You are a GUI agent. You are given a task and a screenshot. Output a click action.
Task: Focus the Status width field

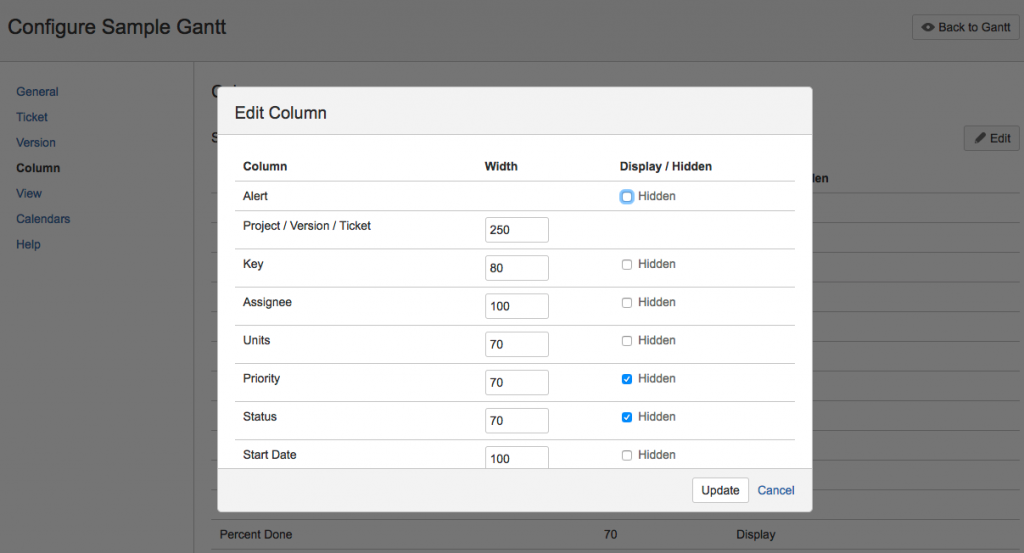[x=517, y=420]
